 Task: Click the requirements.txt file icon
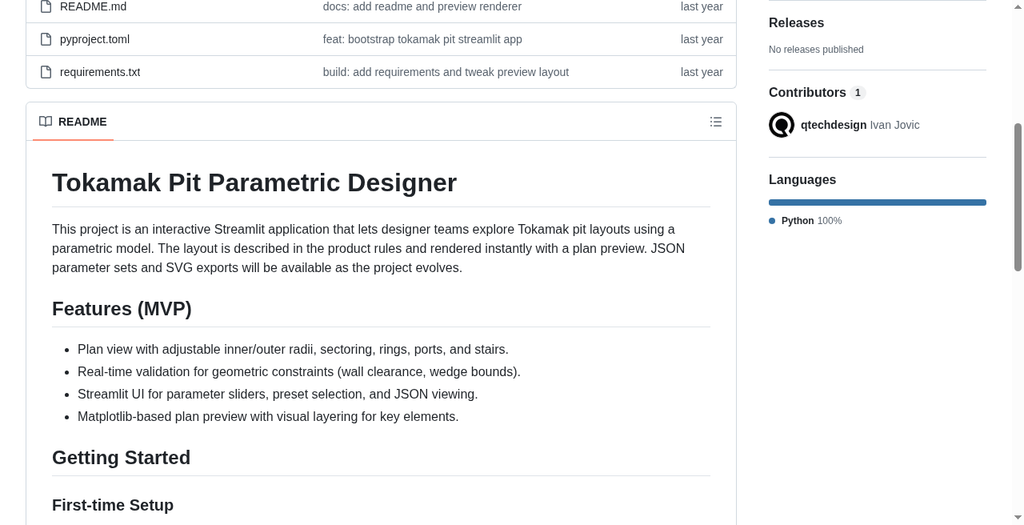(46, 72)
